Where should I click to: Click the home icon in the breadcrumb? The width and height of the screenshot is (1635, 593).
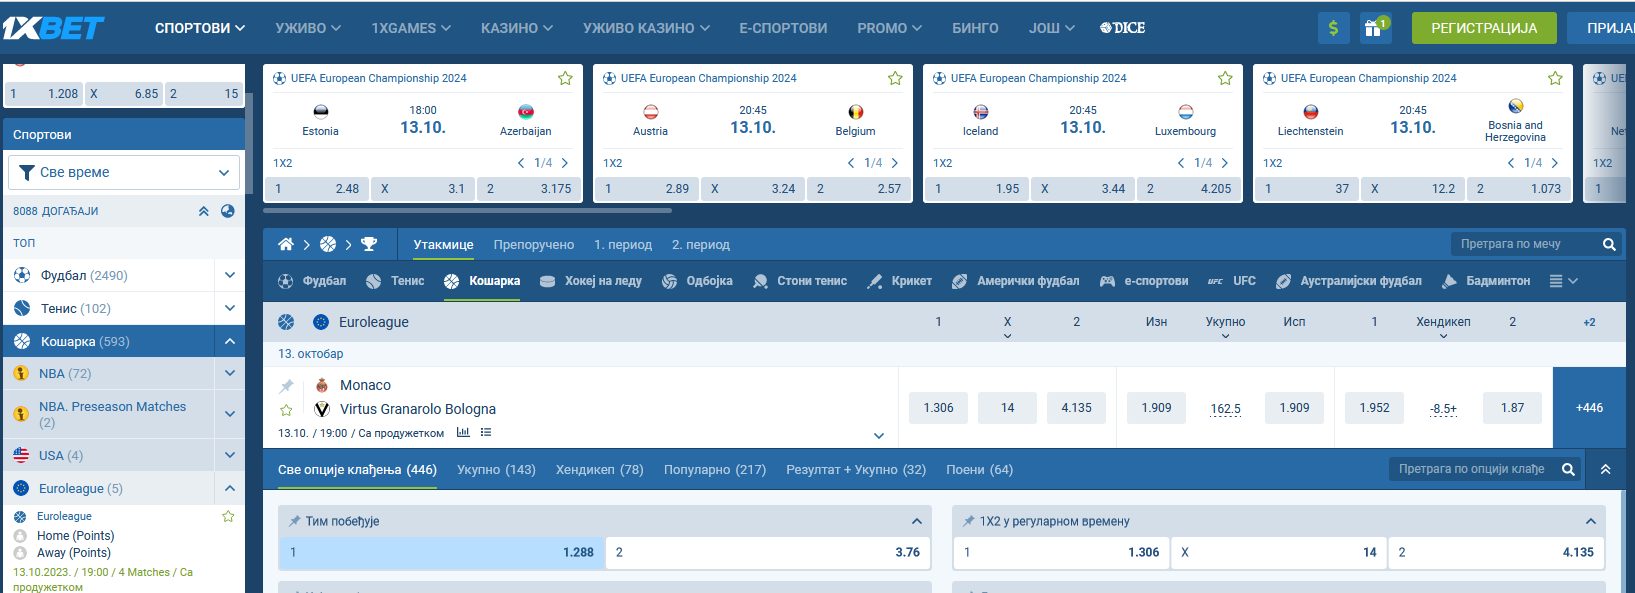coord(286,244)
